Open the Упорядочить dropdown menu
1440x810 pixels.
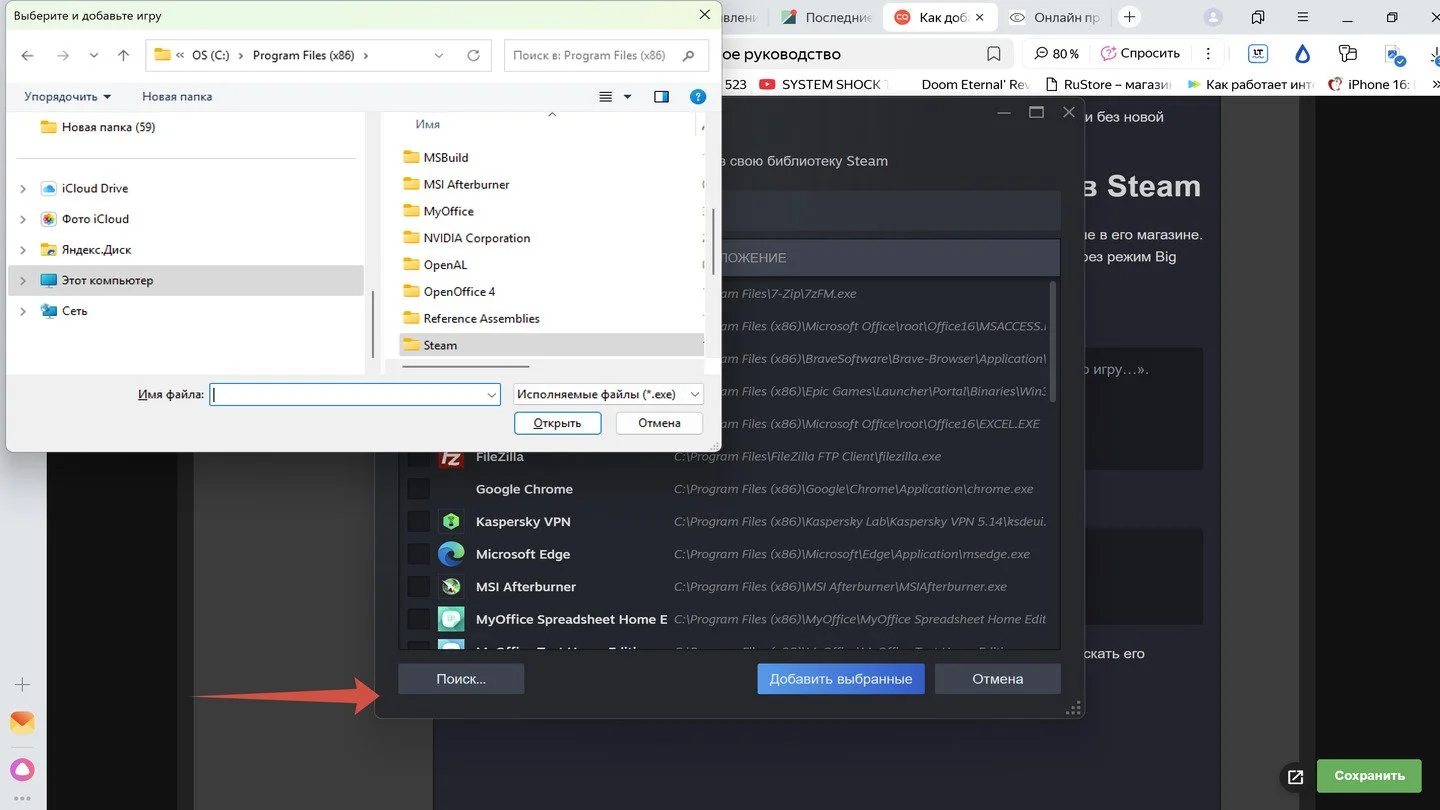pyautogui.click(x=68, y=97)
